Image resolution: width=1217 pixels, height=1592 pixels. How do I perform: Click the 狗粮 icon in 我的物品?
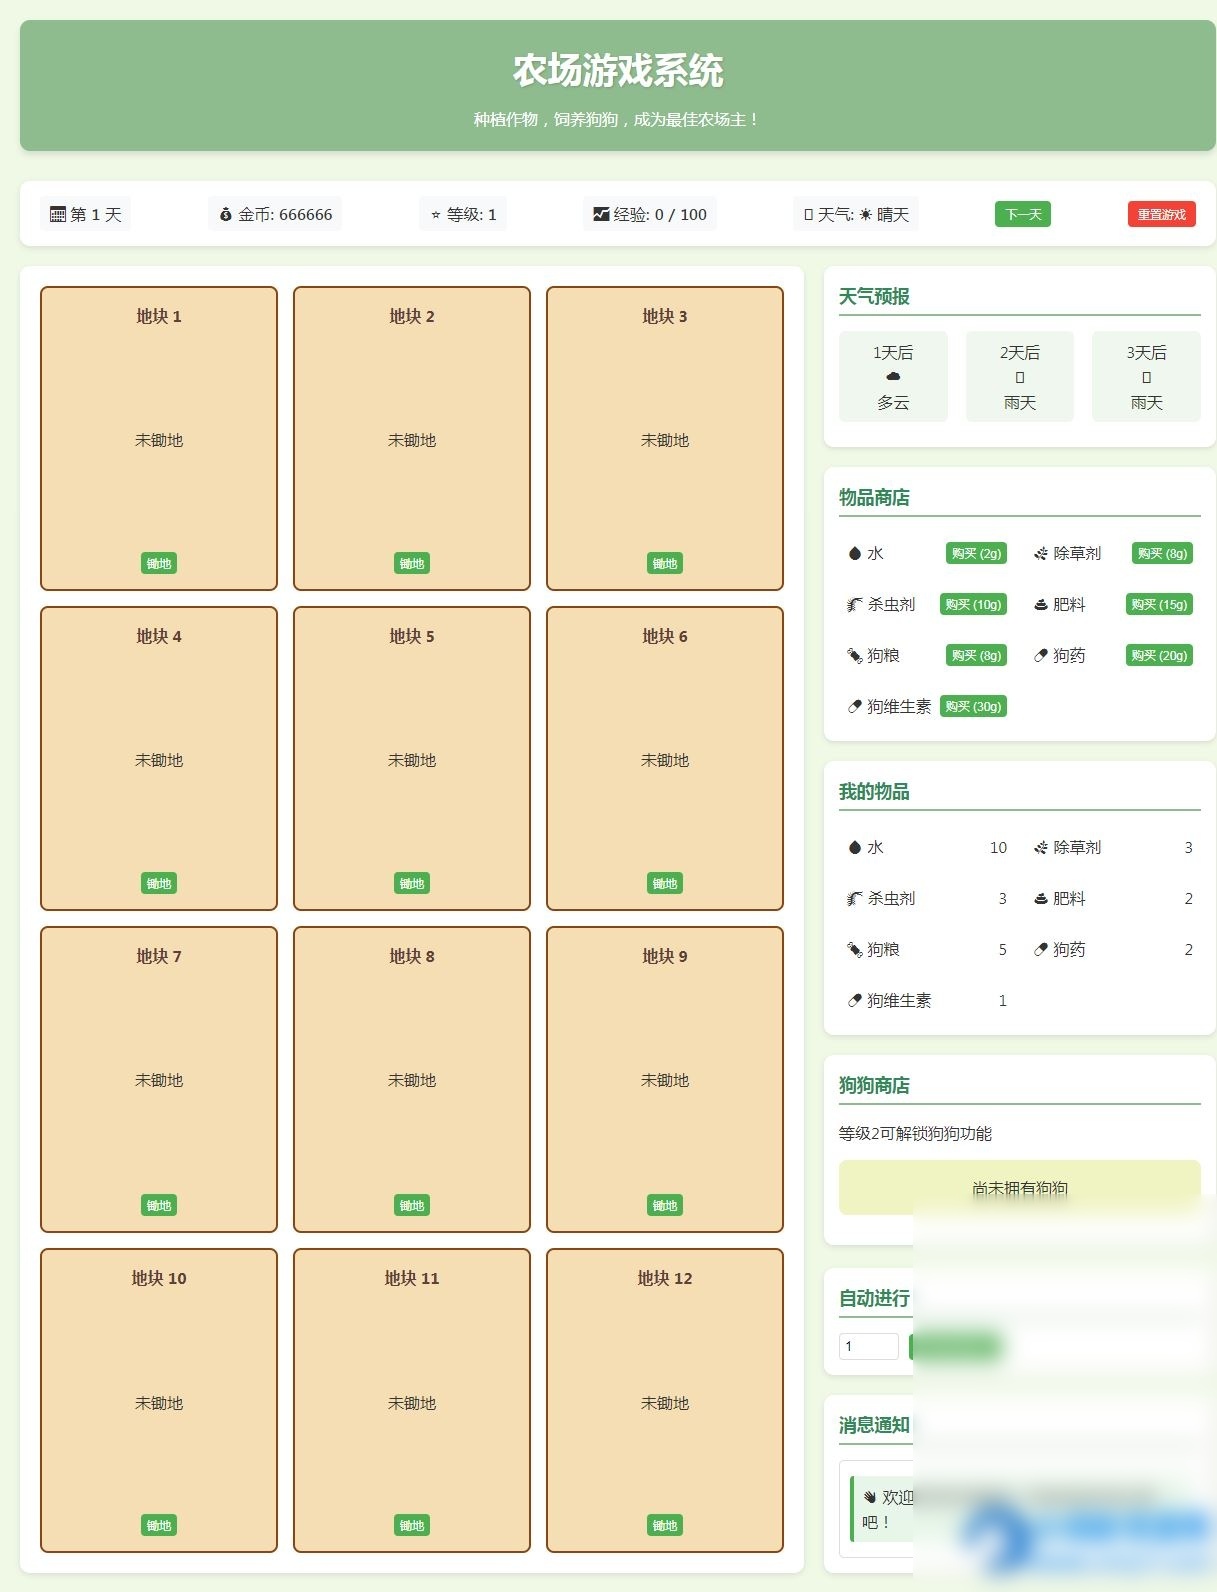click(855, 949)
